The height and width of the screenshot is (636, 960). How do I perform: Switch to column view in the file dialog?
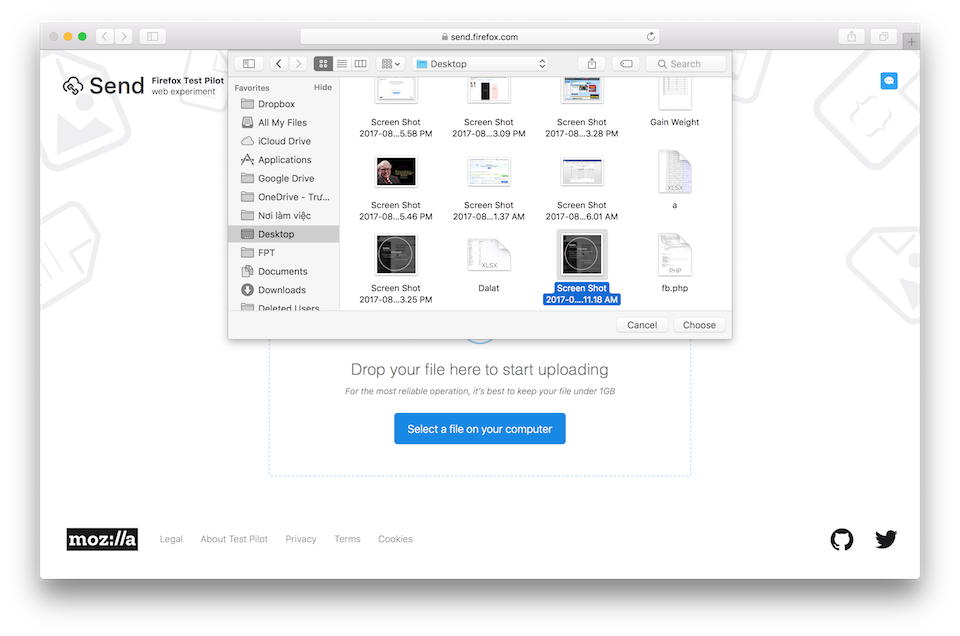(361, 64)
